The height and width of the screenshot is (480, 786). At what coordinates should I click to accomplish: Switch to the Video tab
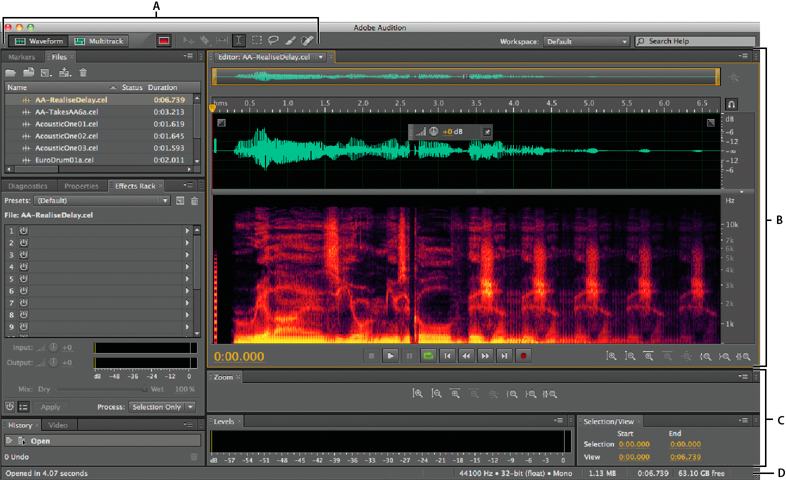pos(58,425)
